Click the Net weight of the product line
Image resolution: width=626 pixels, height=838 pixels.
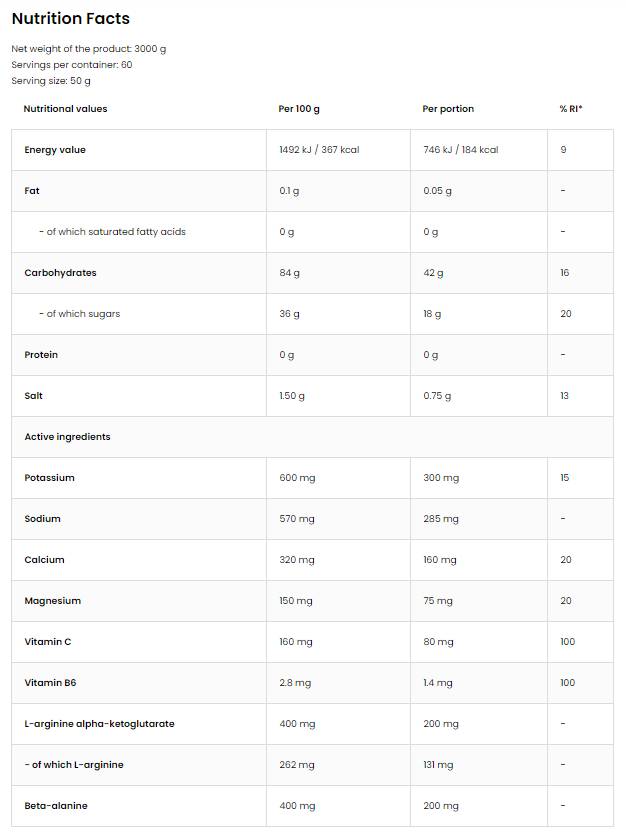point(88,48)
